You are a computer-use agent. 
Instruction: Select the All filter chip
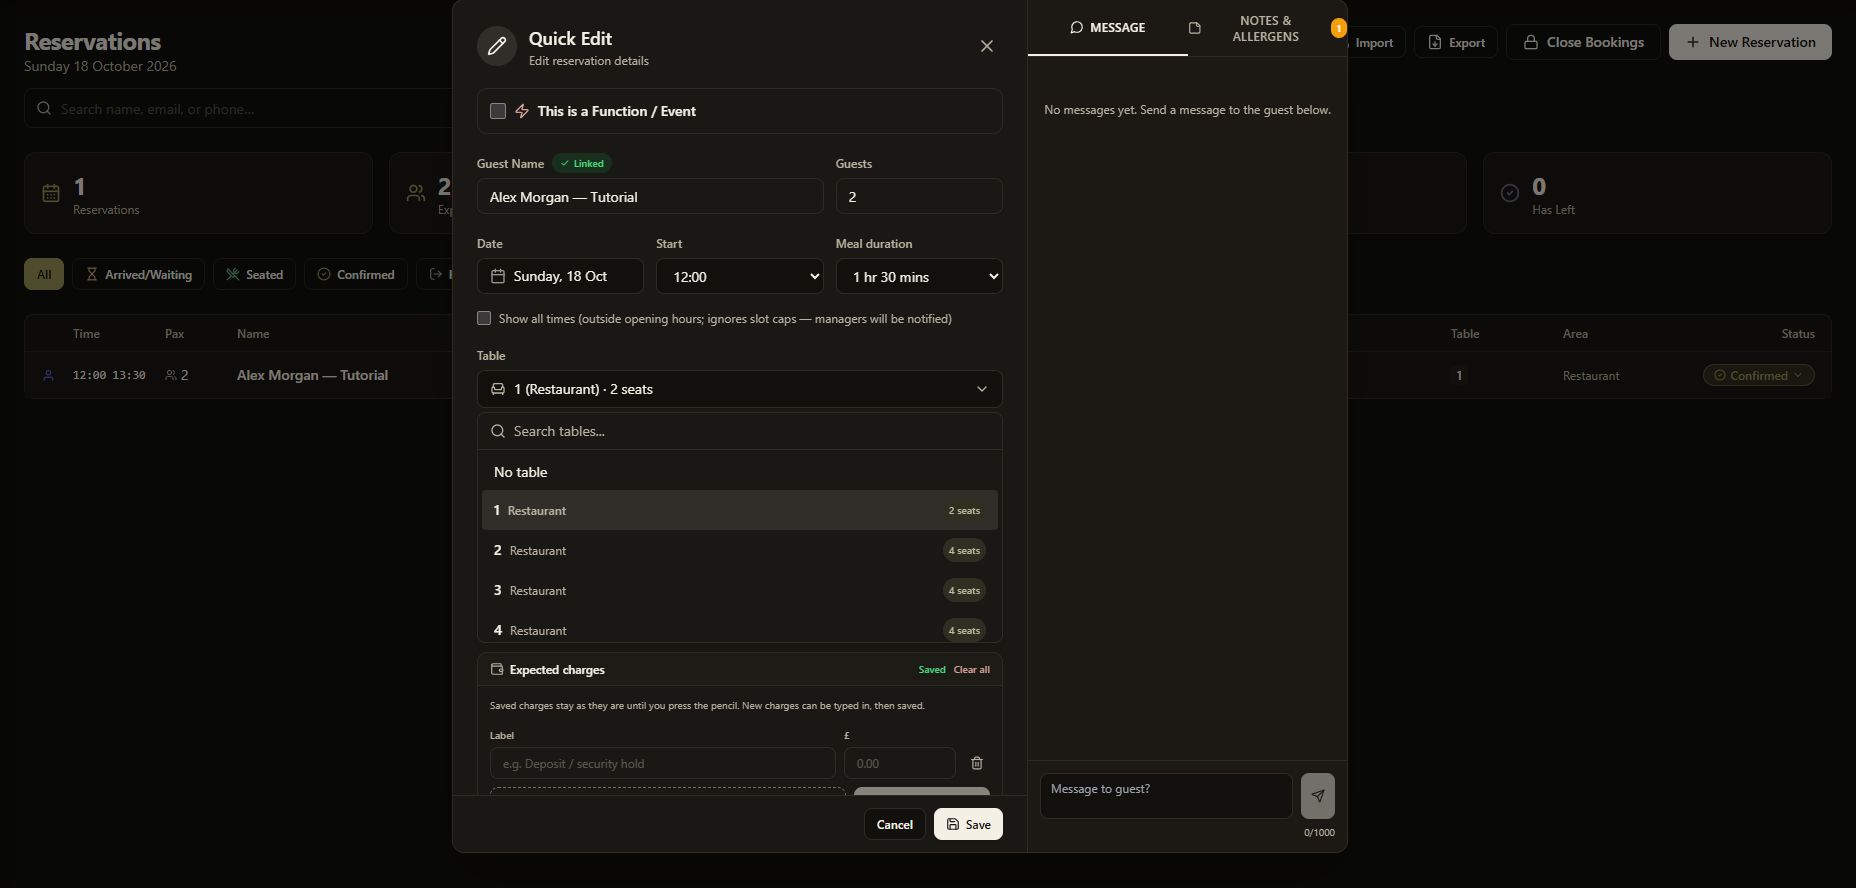44,274
